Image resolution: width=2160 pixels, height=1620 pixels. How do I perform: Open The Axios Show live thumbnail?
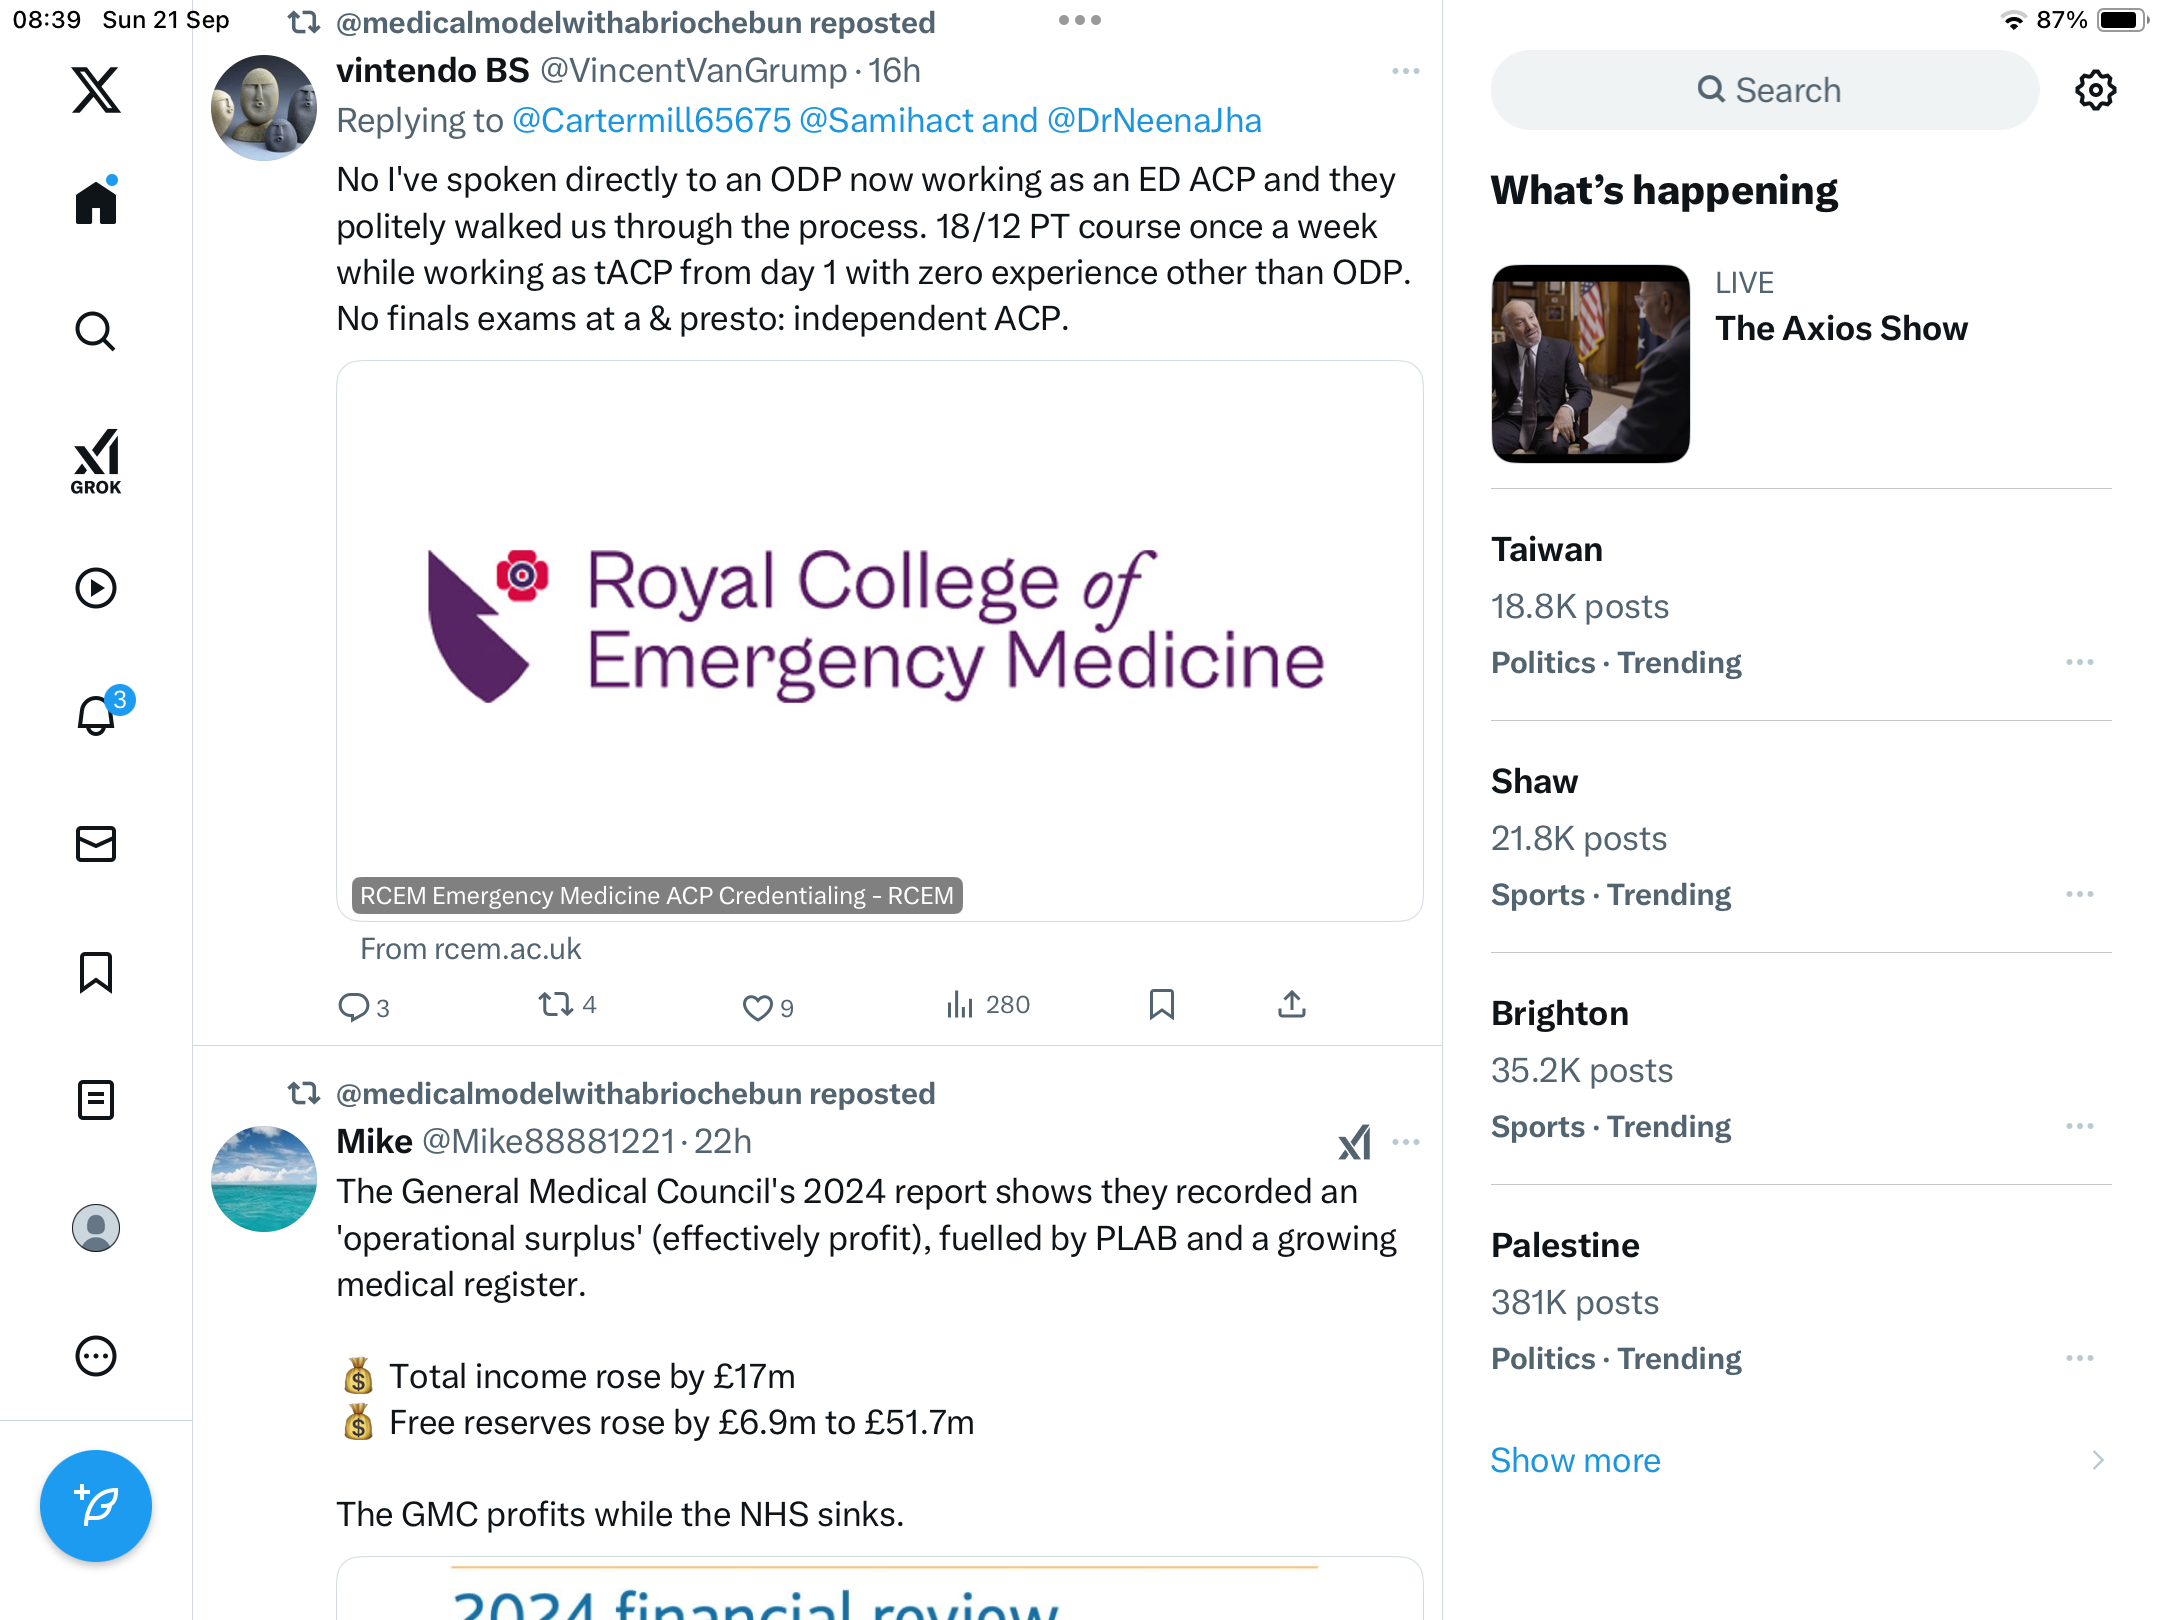(1590, 364)
